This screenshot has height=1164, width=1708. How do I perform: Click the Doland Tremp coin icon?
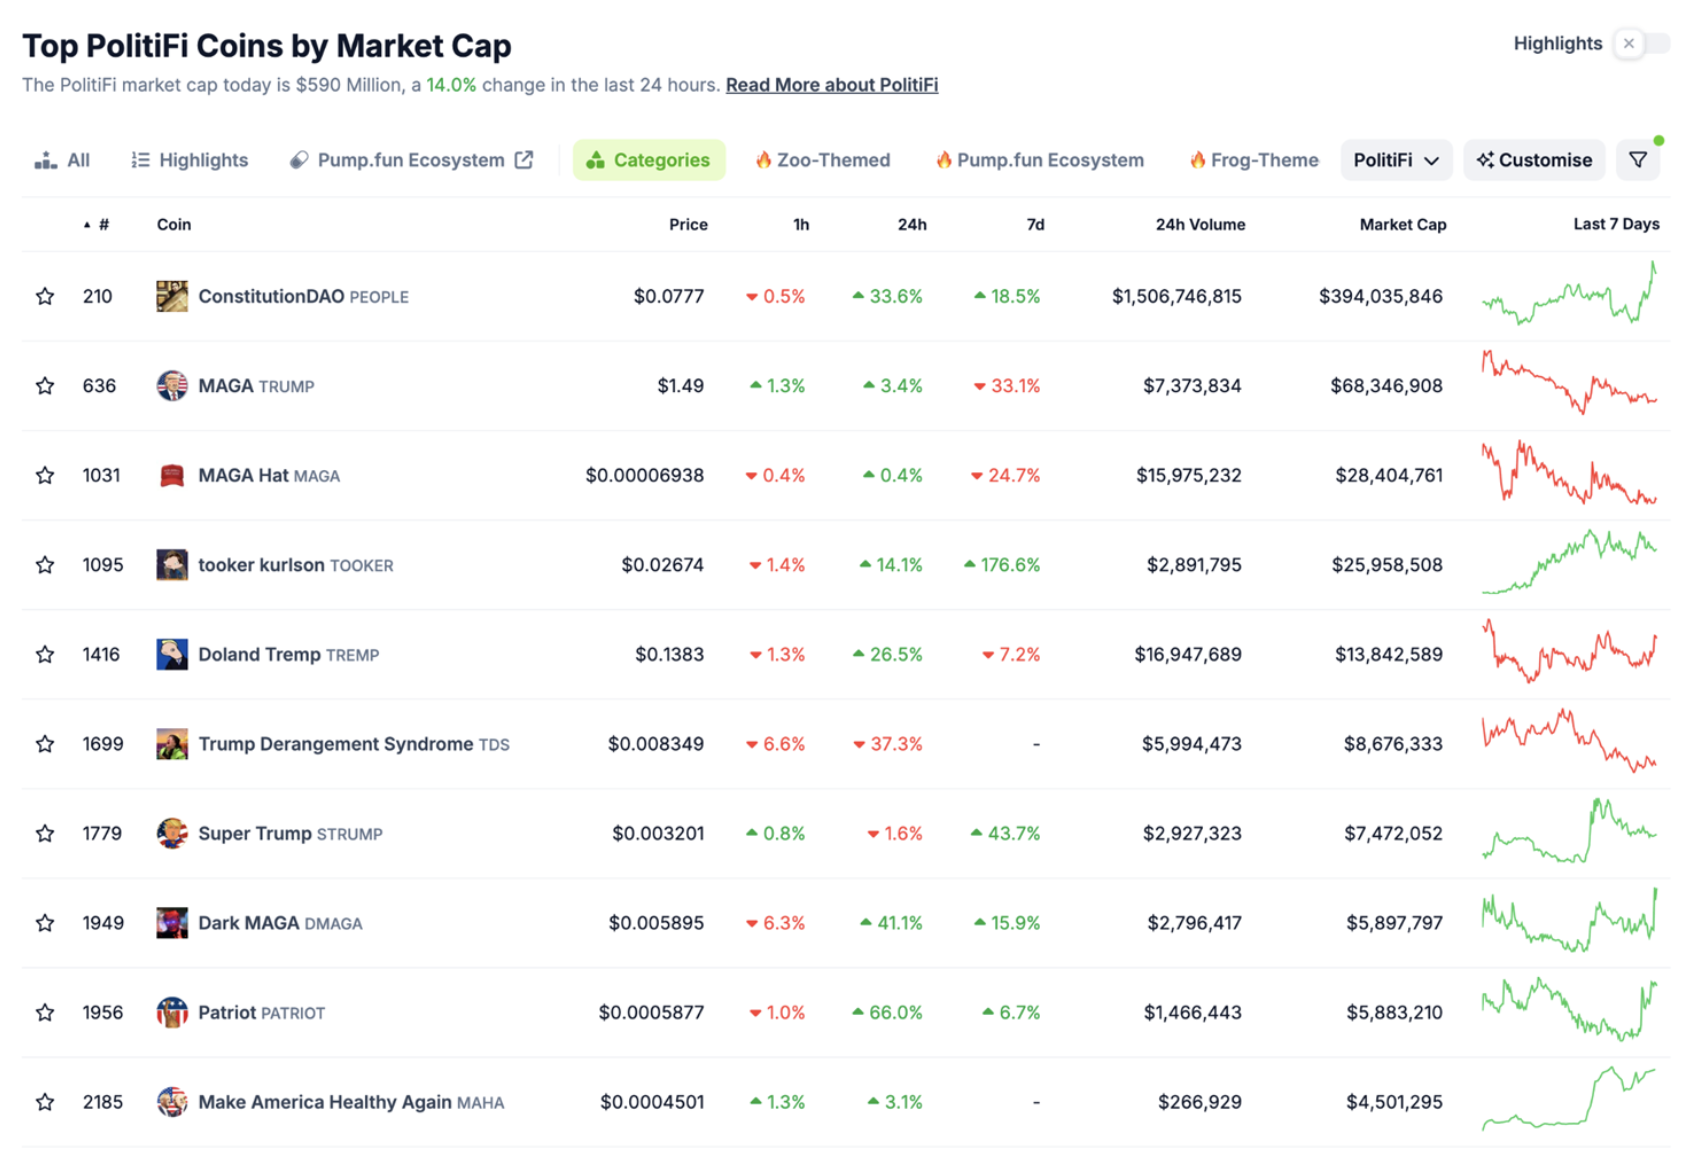click(x=171, y=654)
